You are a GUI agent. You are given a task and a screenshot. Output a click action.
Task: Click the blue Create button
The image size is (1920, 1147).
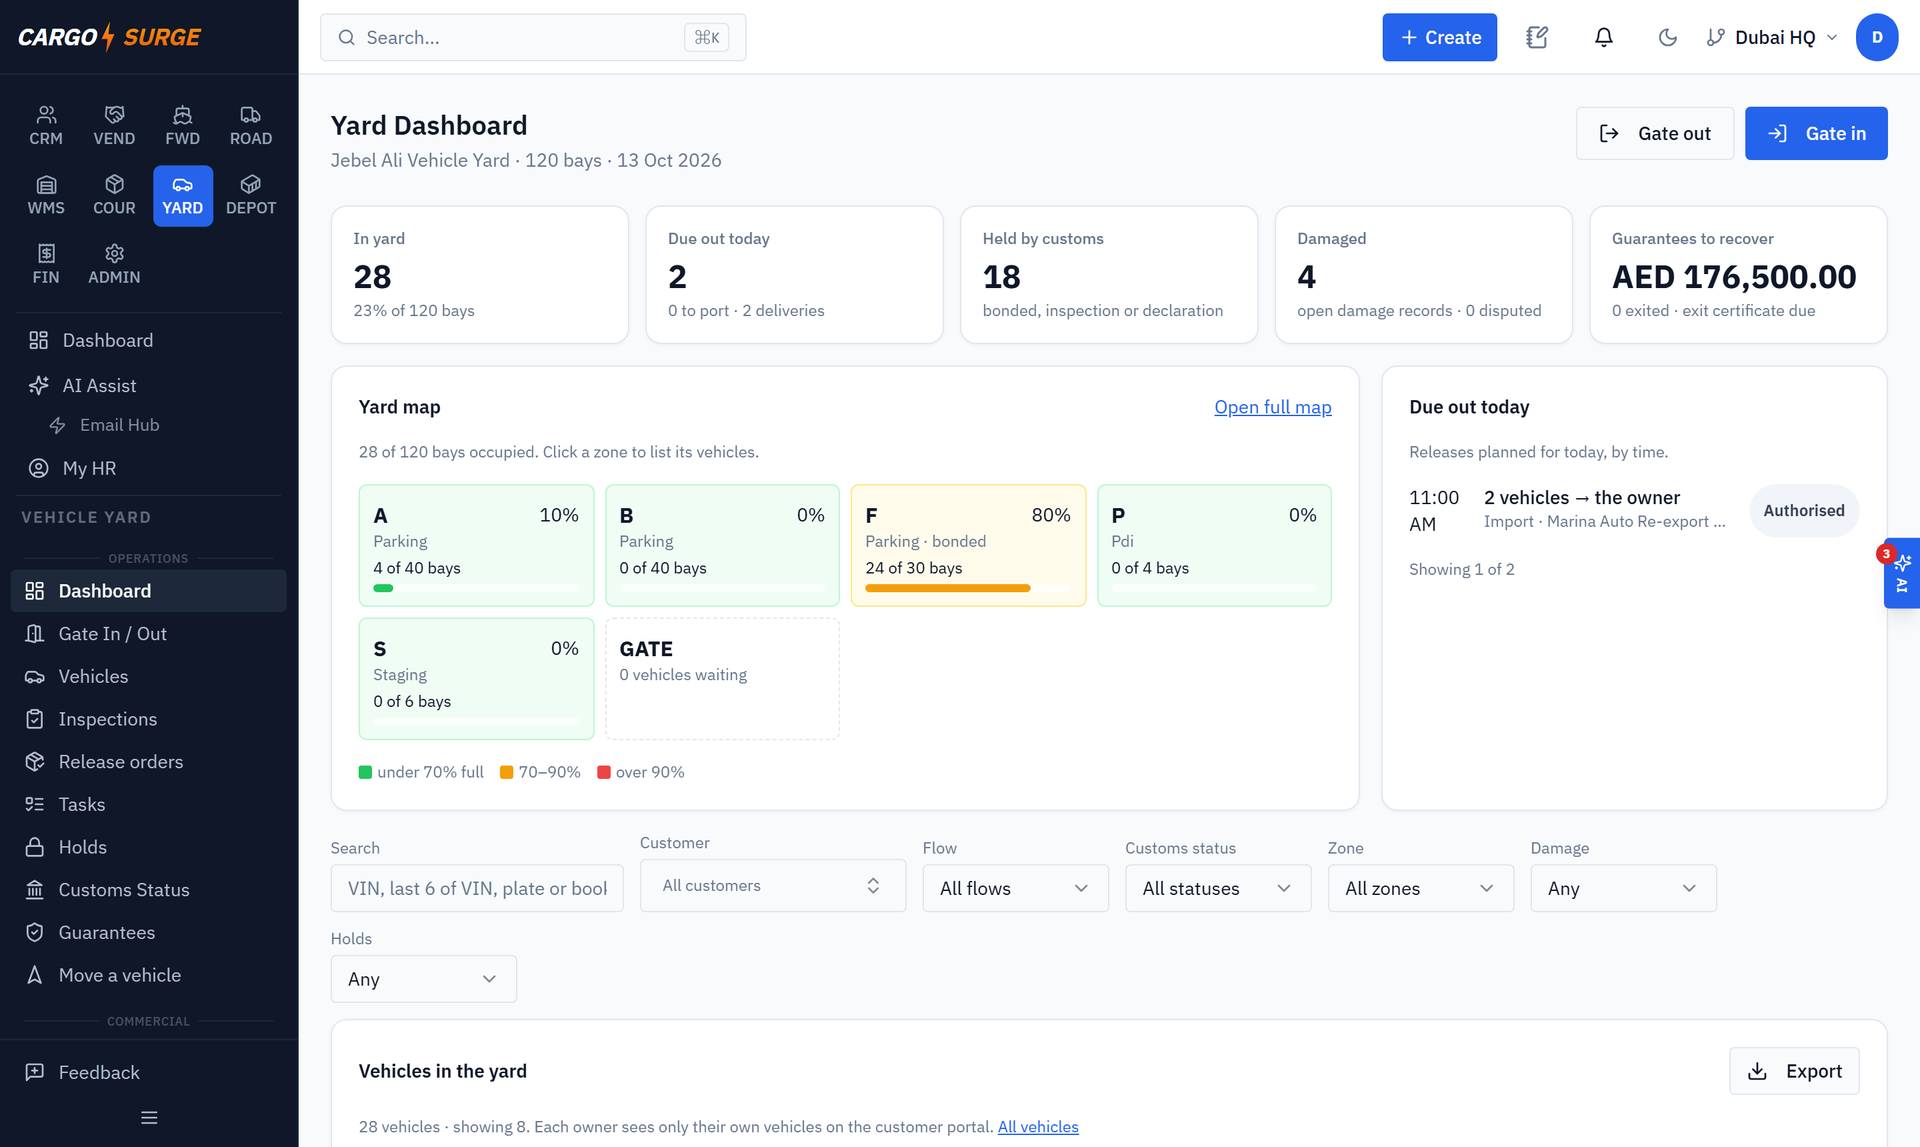click(1439, 37)
